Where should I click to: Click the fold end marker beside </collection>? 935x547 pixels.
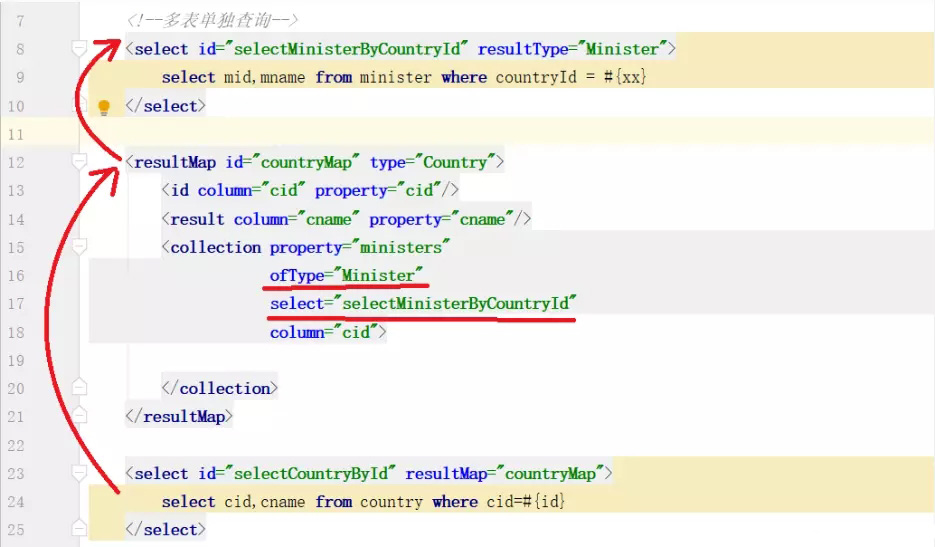[79, 387]
